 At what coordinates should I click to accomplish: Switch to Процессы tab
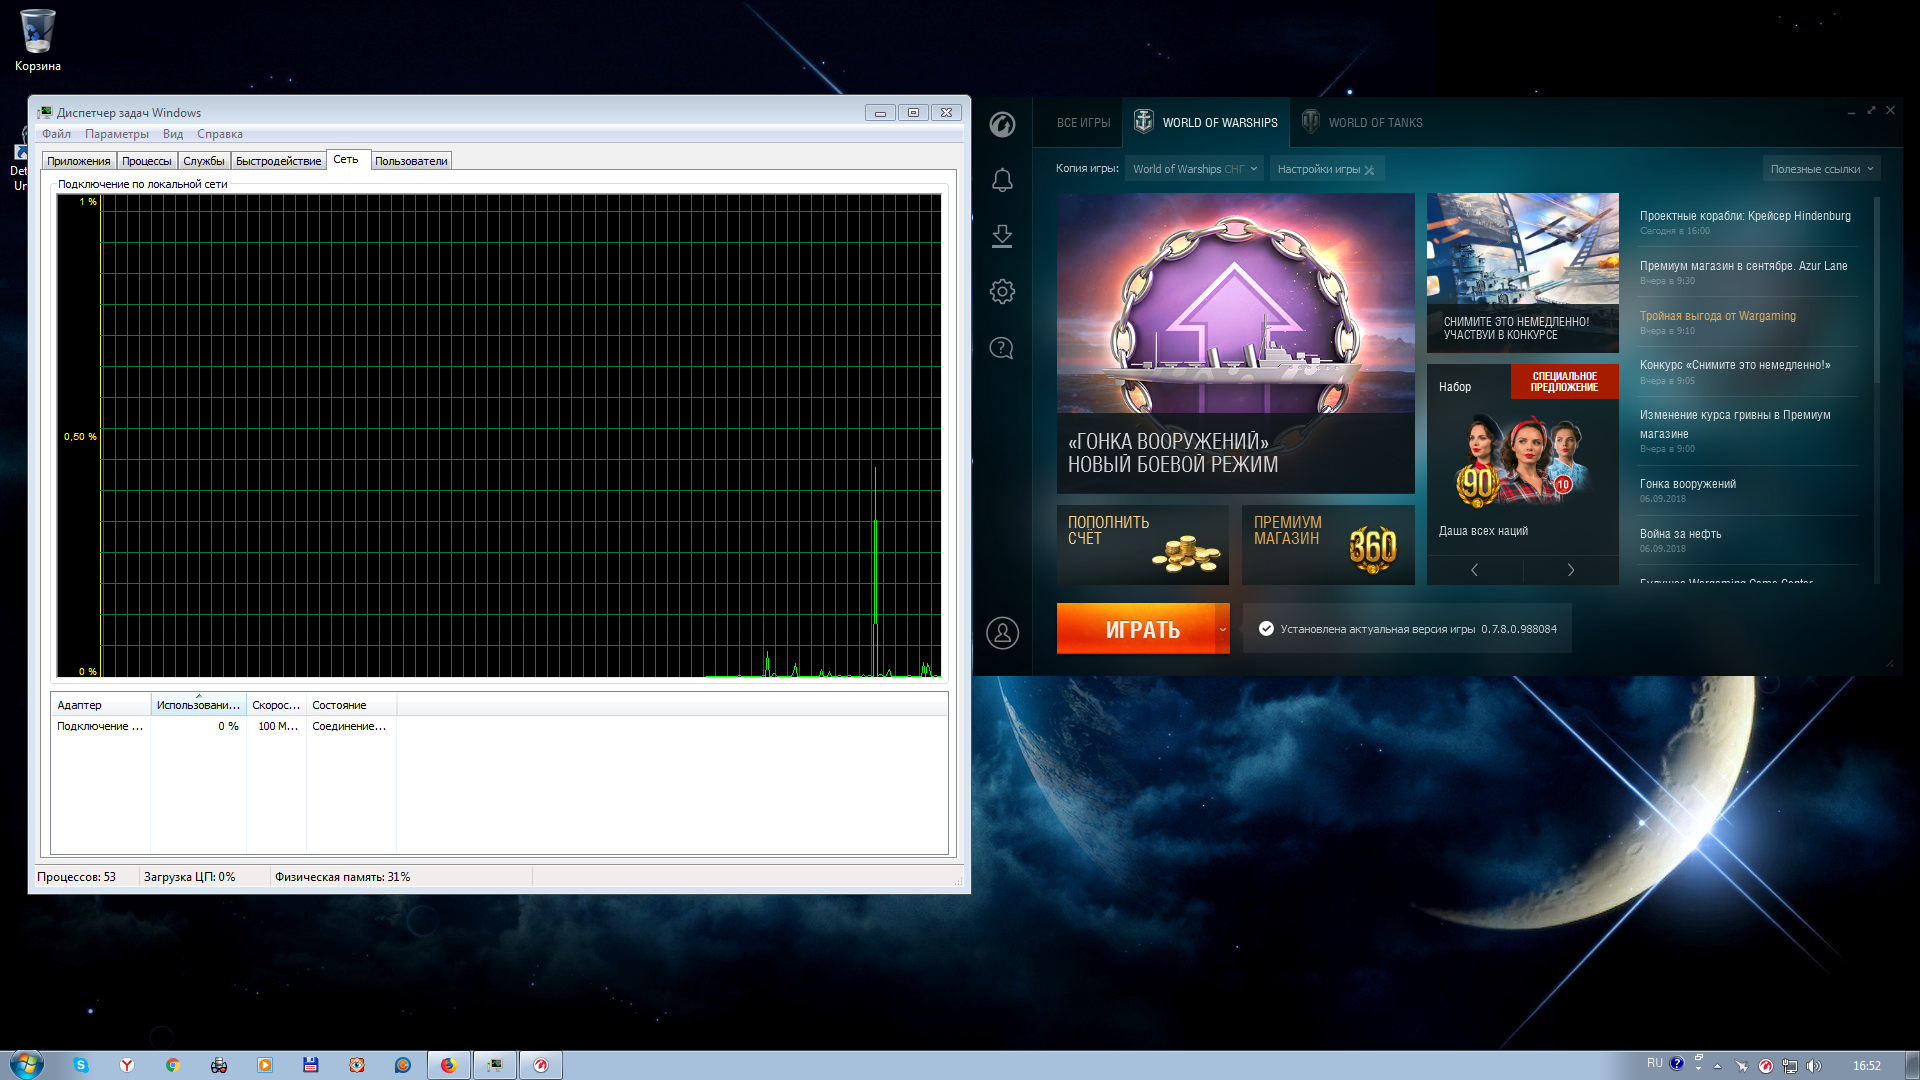(x=147, y=161)
